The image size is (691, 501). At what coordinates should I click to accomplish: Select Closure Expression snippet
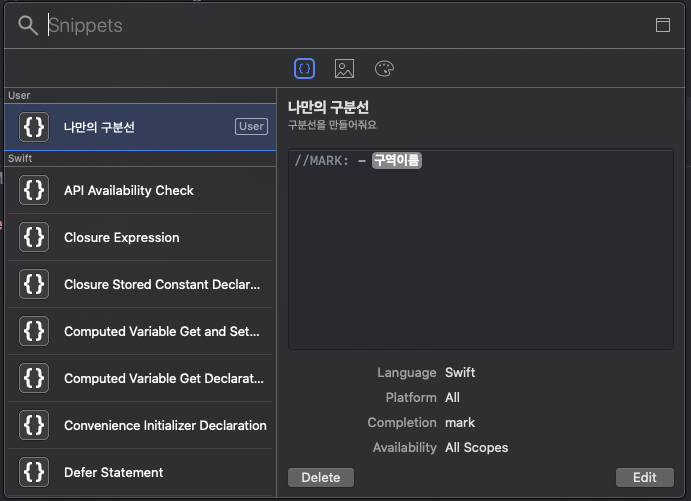click(x=140, y=238)
